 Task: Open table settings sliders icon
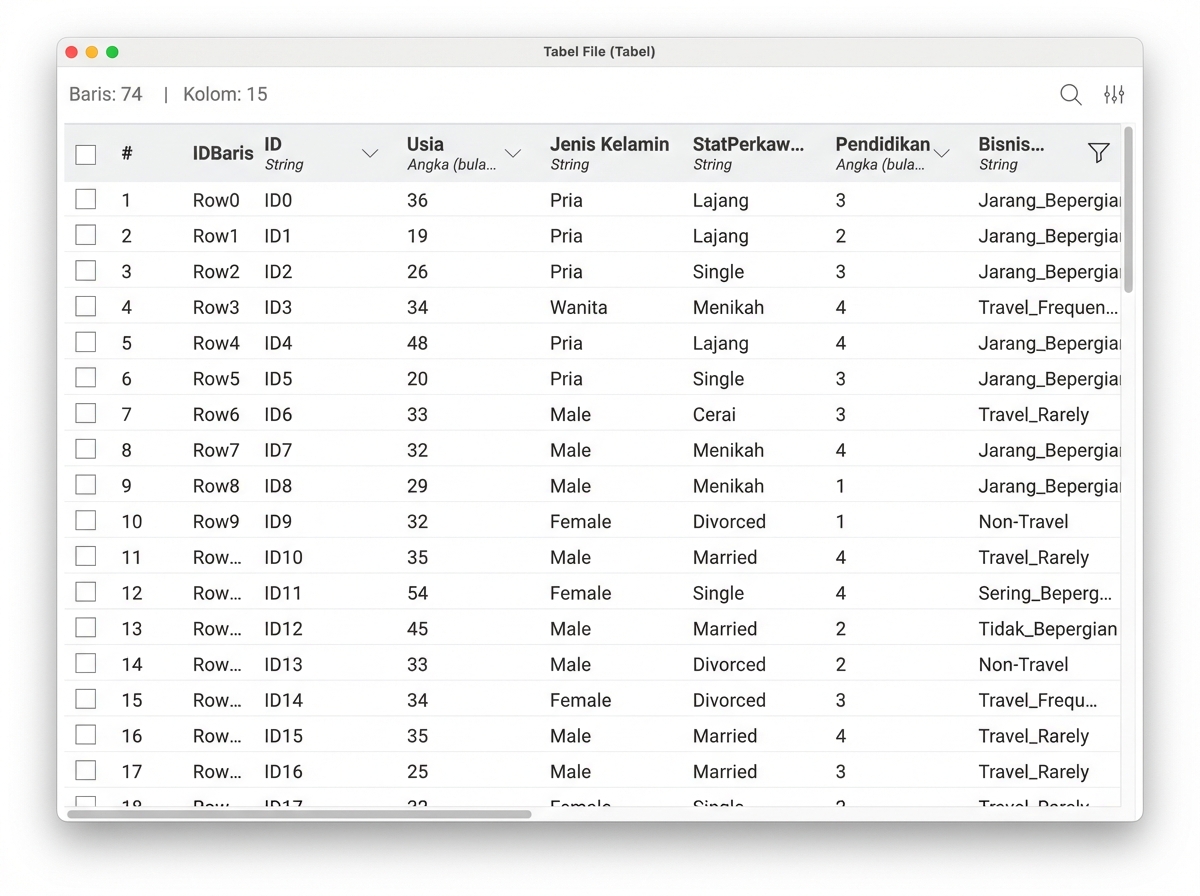[1114, 95]
